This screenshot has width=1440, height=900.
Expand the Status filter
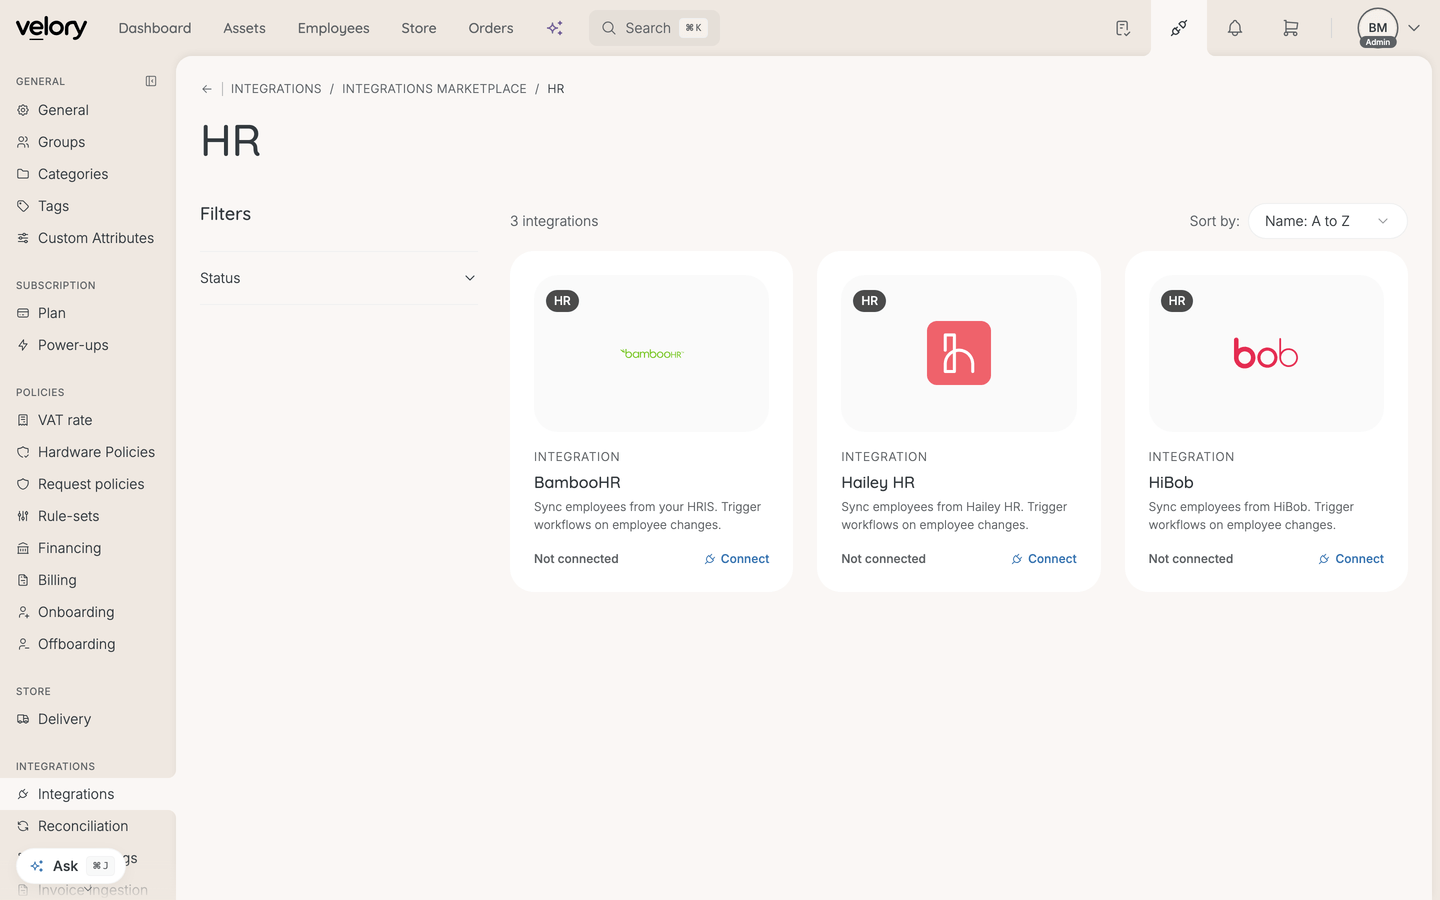(339, 278)
